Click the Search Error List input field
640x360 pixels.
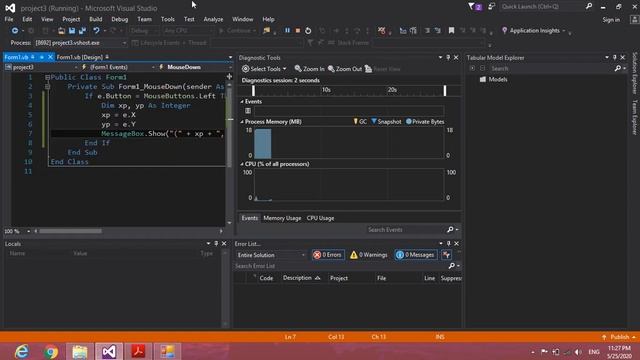(x=341, y=266)
